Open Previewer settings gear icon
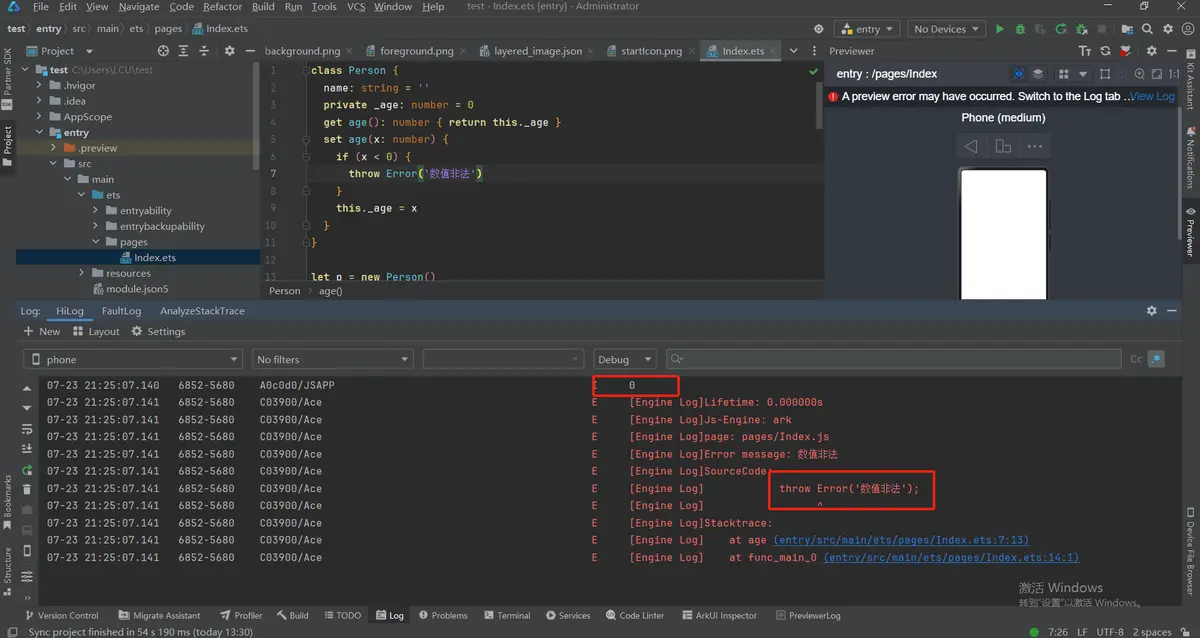This screenshot has width=1200, height=638. click(1151, 51)
